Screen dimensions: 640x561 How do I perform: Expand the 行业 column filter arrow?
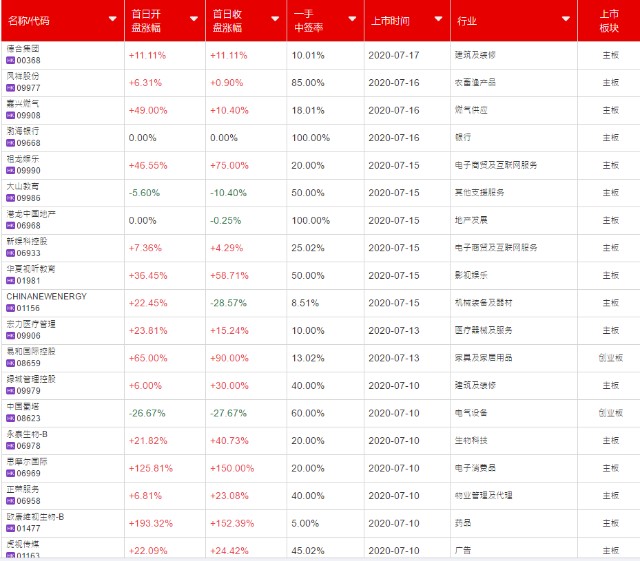click(563, 20)
